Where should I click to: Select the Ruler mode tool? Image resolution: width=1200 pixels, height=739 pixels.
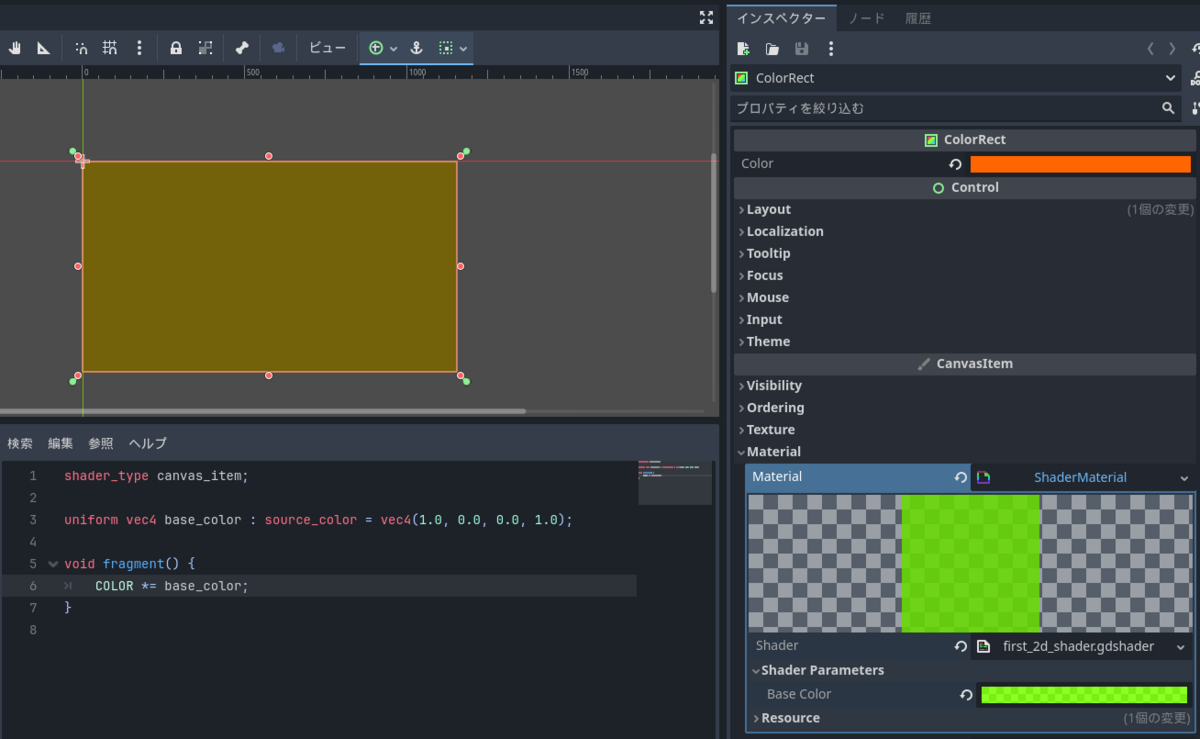[x=44, y=46]
